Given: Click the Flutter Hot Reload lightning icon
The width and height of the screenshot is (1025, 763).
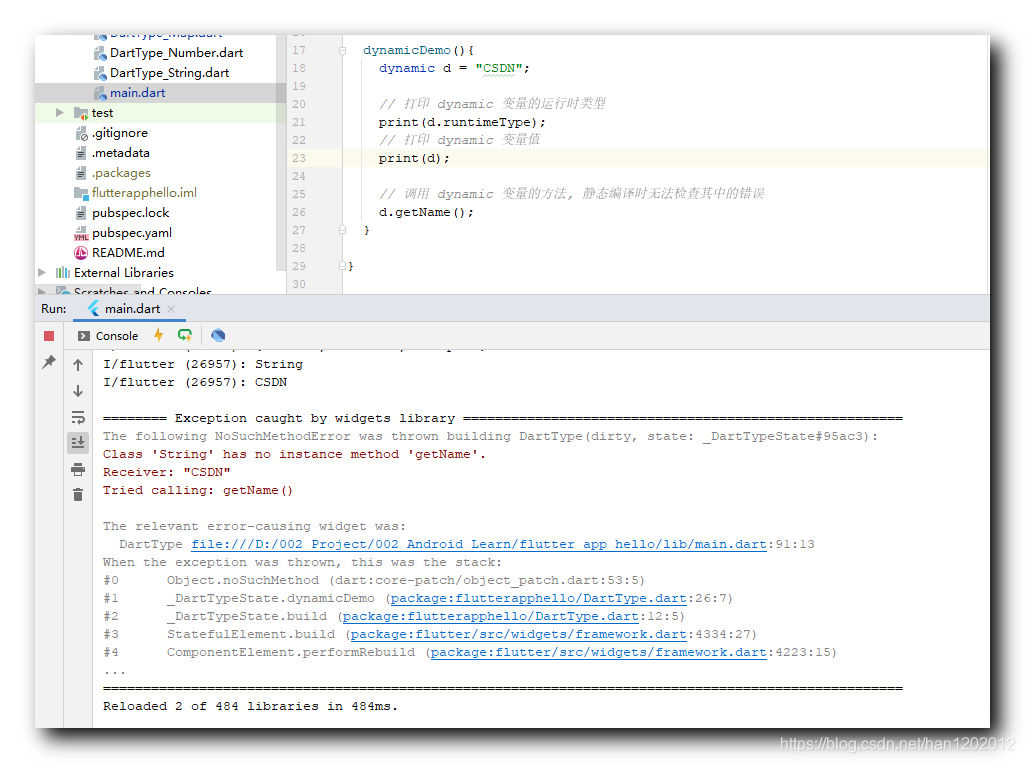Looking at the screenshot, I should coord(158,335).
